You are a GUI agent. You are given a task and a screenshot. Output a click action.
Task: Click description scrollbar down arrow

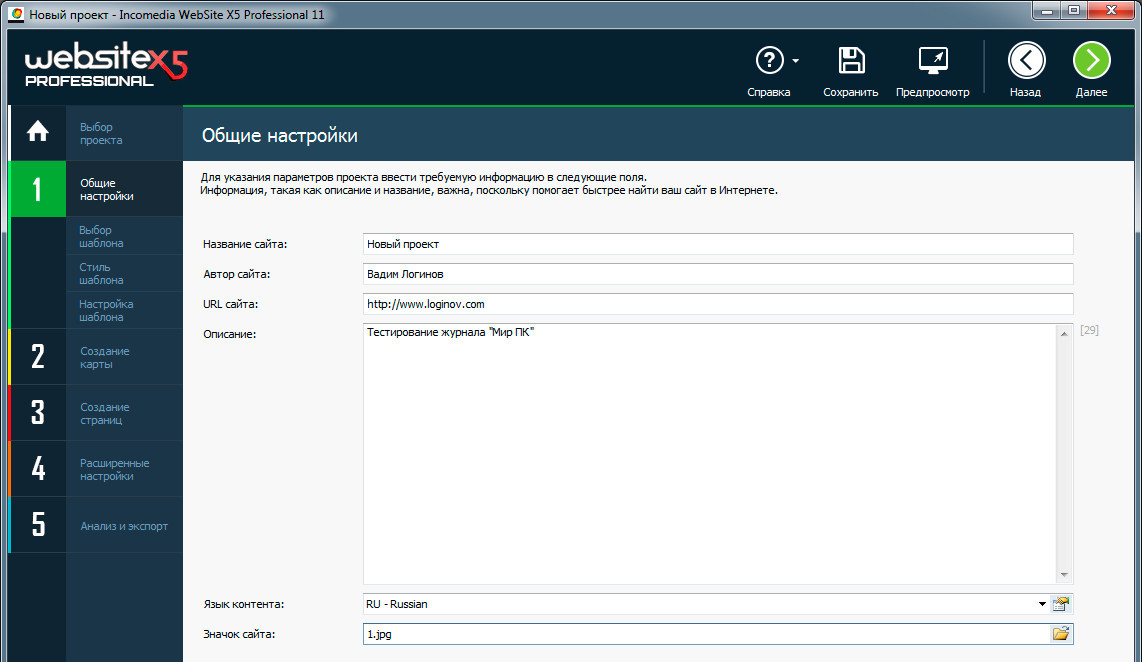[1064, 575]
